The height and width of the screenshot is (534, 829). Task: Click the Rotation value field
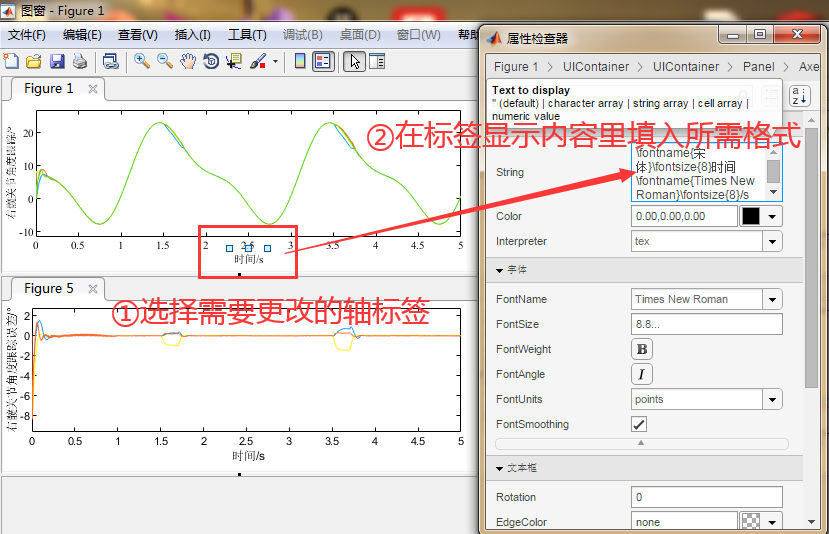706,498
